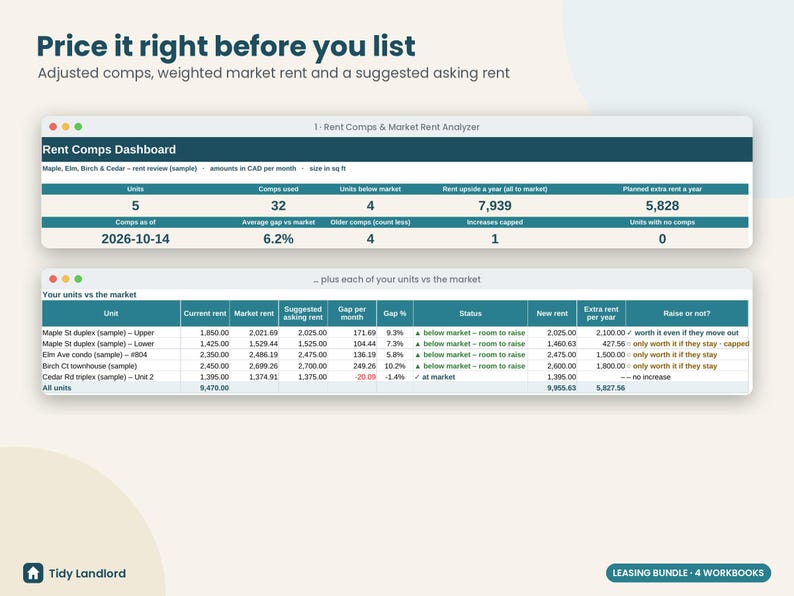This screenshot has width=794, height=596.
Task: Click the Leasing Bundle 4 Workbooks badge
Action: click(x=688, y=573)
